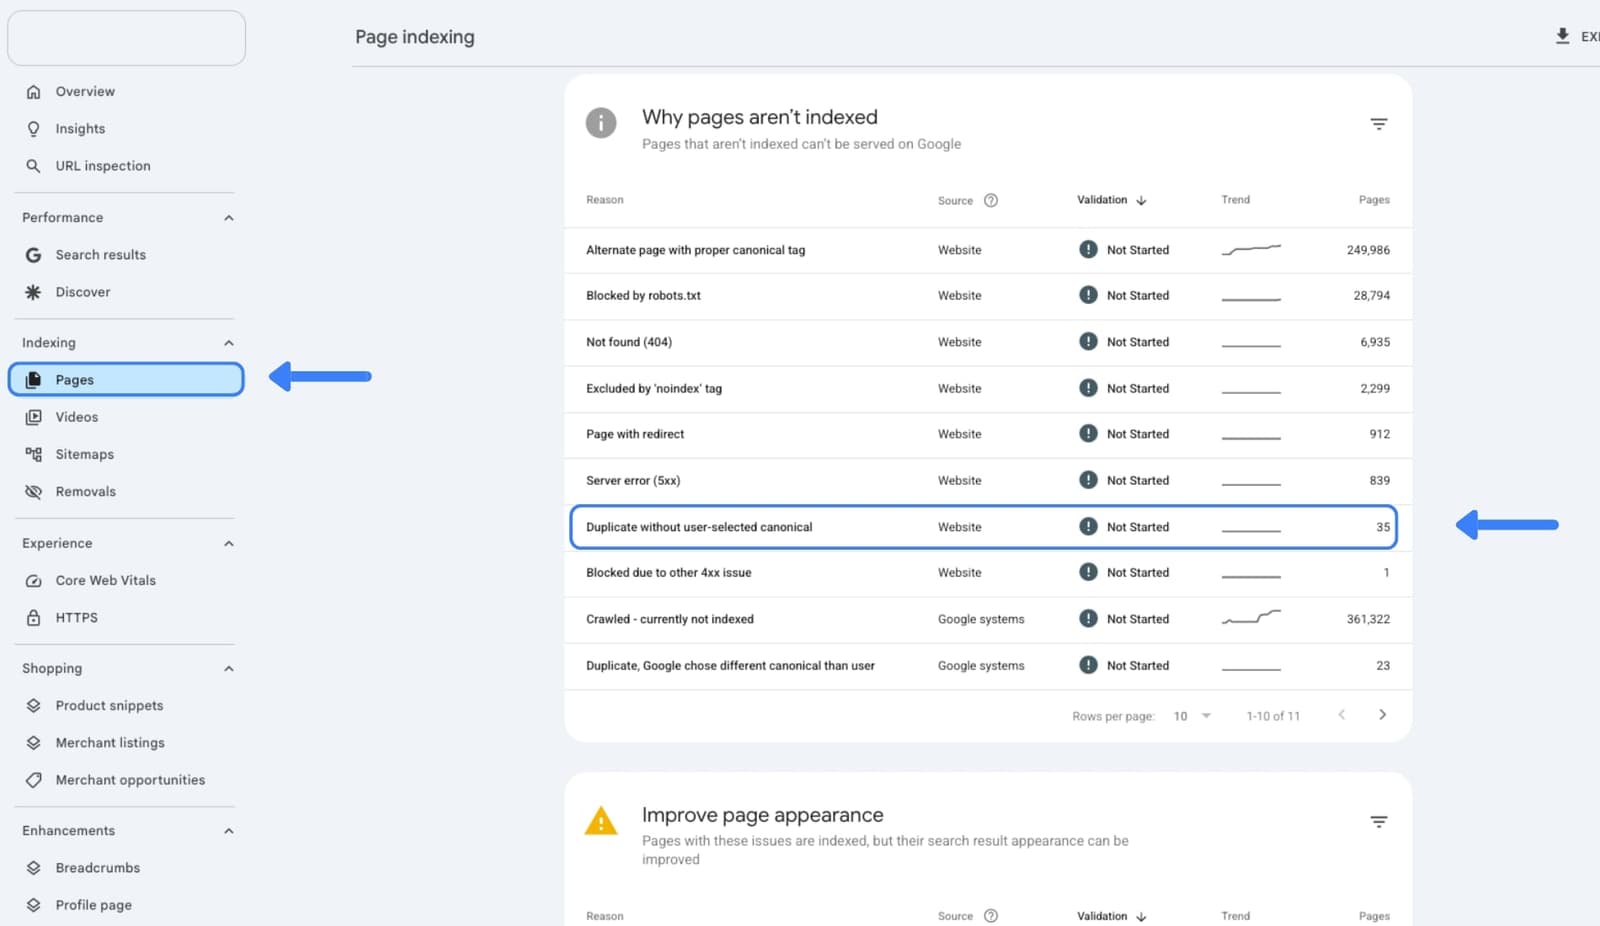Click Excluded by 'noindex' tag reason

coord(654,389)
